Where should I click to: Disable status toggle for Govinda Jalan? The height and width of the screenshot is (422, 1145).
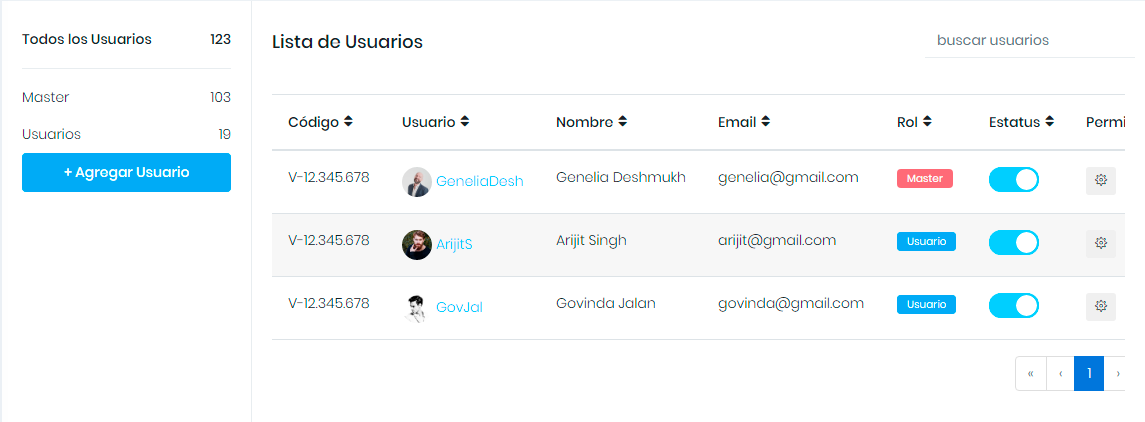pyautogui.click(x=1014, y=305)
